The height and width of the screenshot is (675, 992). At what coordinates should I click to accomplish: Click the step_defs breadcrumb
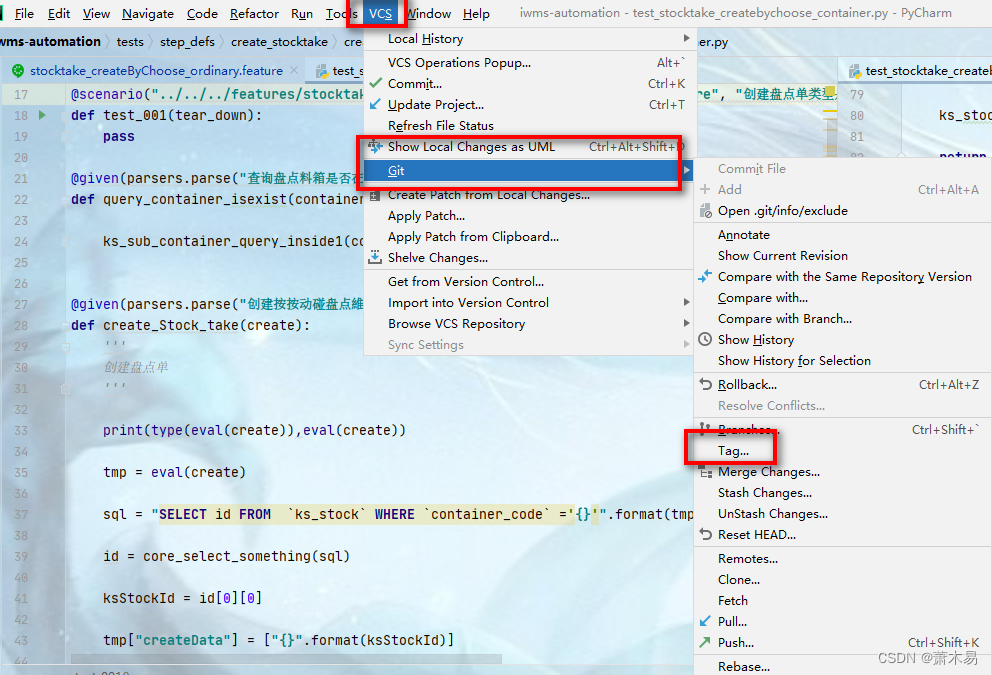coord(187,42)
